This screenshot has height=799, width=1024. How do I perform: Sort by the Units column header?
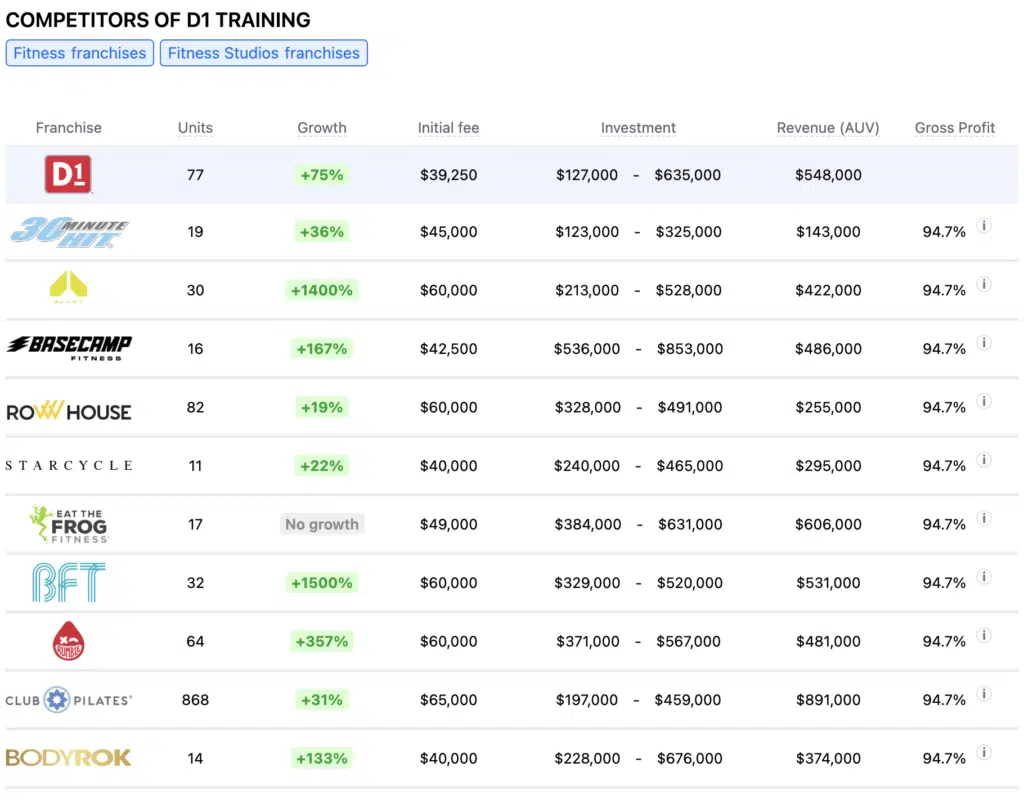(195, 128)
